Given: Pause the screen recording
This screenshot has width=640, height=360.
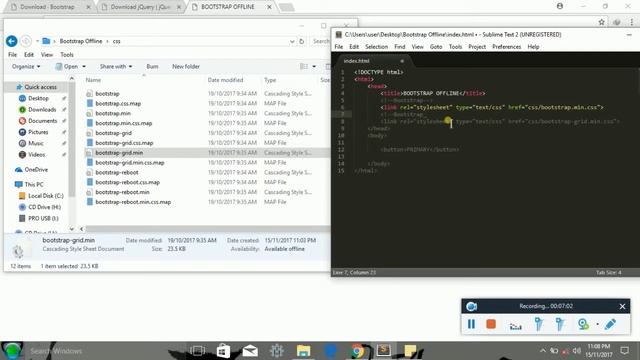Looking at the screenshot, I should point(471,324).
